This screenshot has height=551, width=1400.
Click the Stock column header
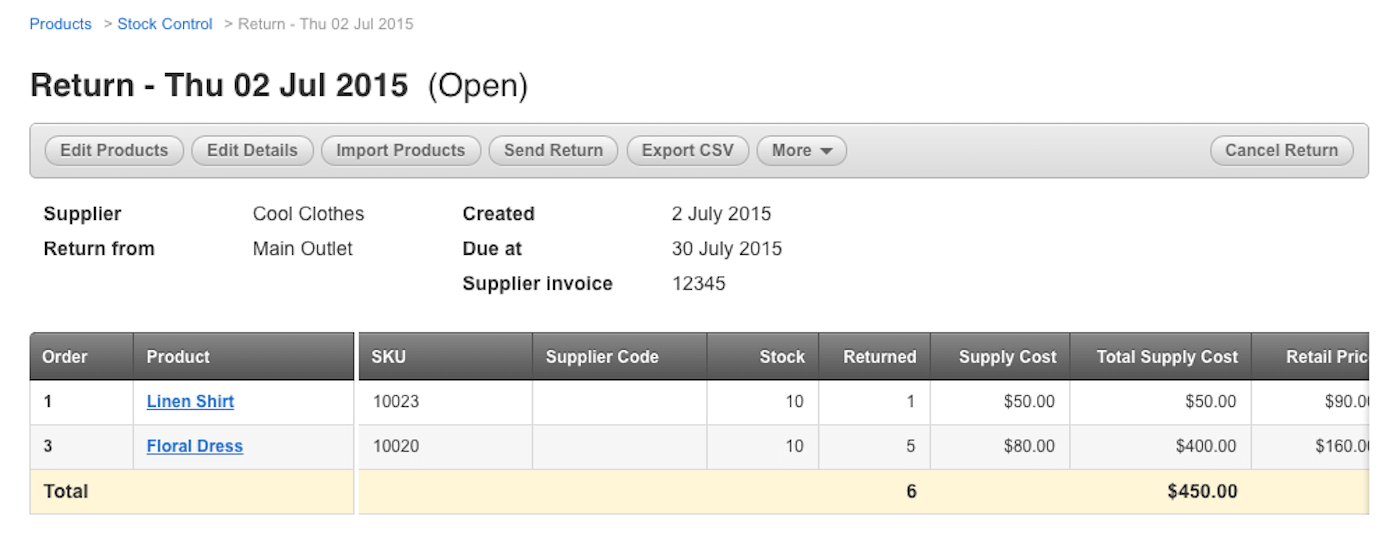pos(782,357)
